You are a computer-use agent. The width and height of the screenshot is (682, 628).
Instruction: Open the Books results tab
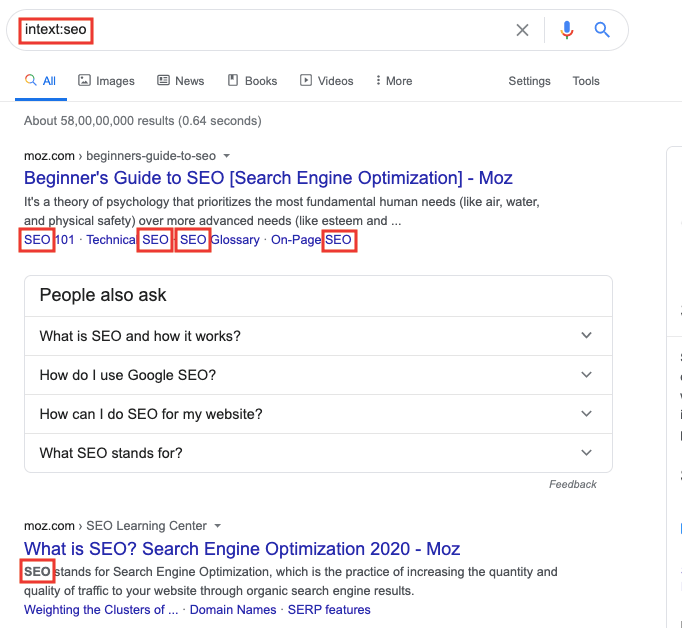click(252, 81)
